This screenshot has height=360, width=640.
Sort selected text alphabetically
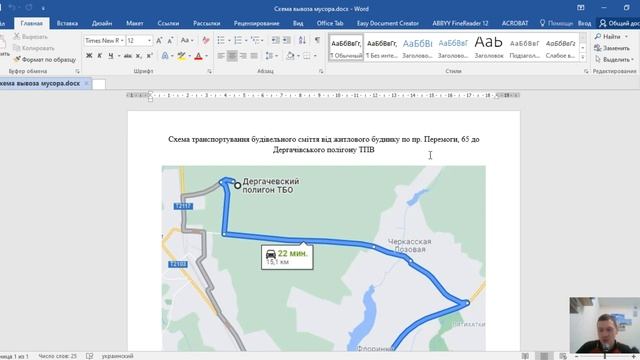[302, 40]
